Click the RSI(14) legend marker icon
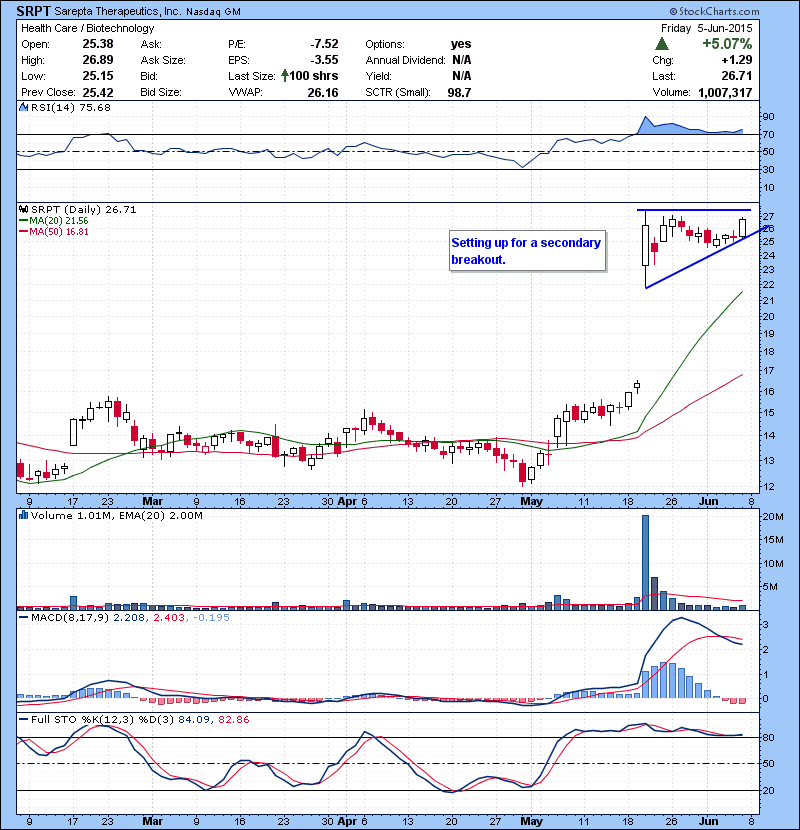The height and width of the screenshot is (830, 800). (x=23, y=108)
